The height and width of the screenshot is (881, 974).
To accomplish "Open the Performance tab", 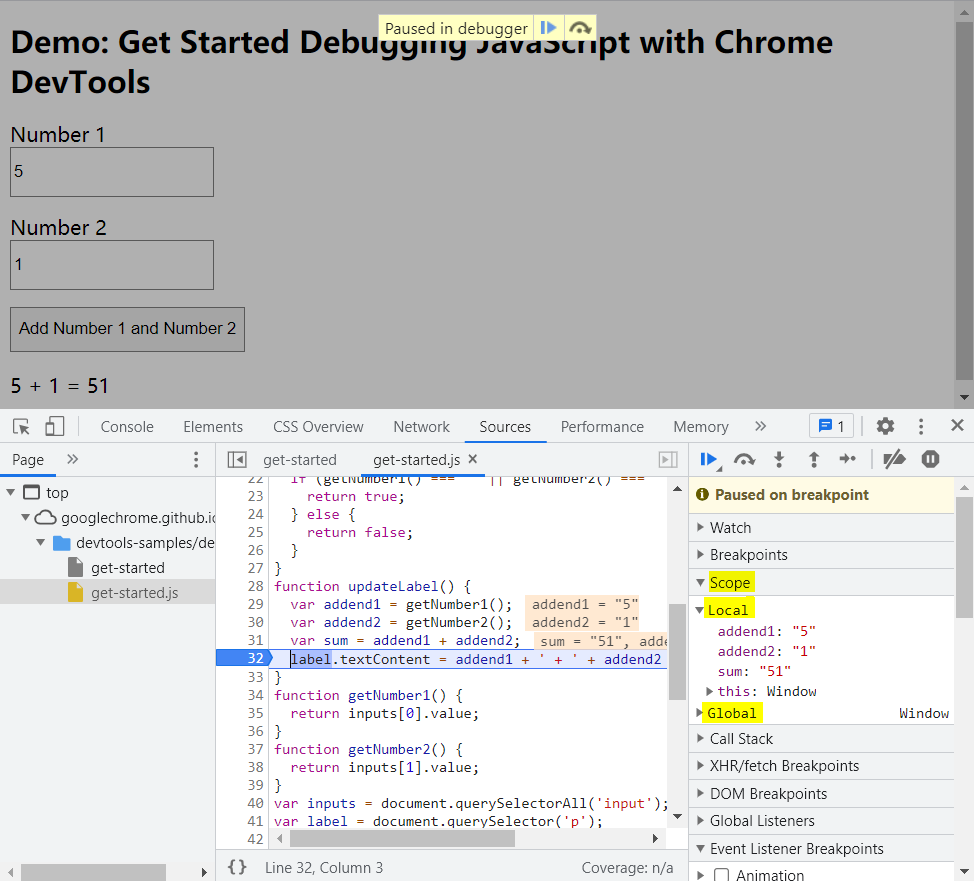I will coord(602,427).
